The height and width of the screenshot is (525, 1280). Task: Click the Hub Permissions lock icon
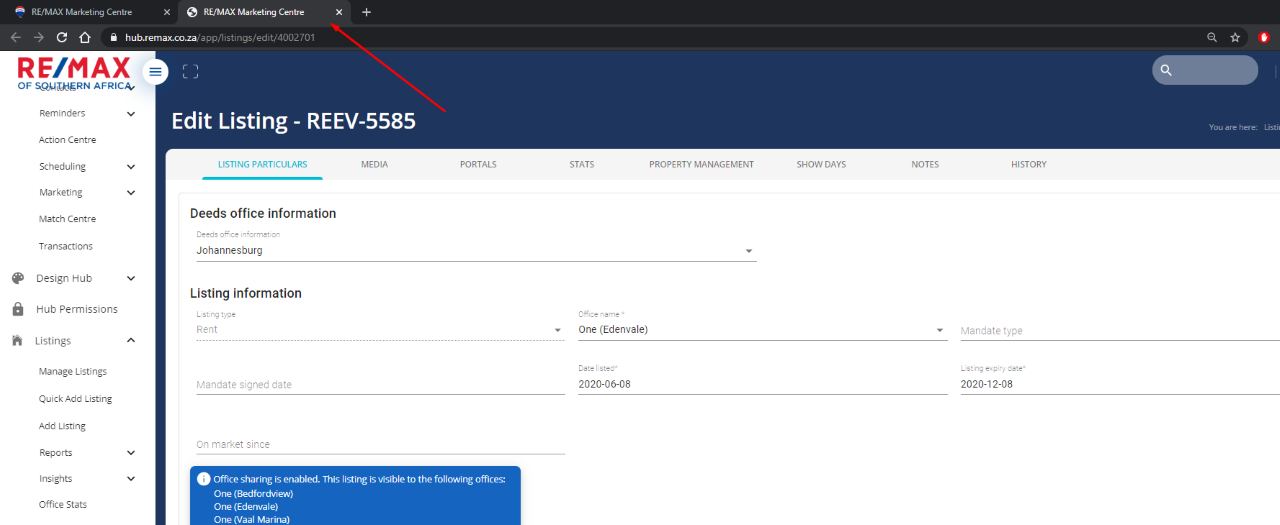tap(18, 309)
